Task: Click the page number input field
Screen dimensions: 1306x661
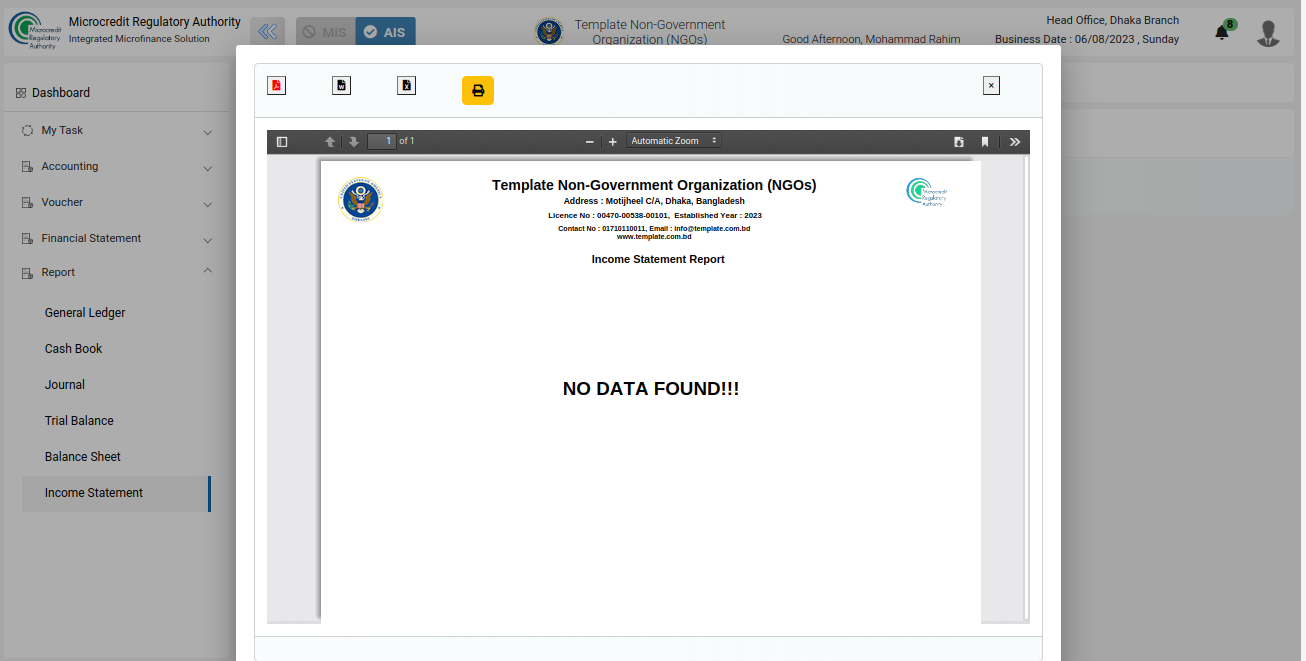Action: pos(382,141)
